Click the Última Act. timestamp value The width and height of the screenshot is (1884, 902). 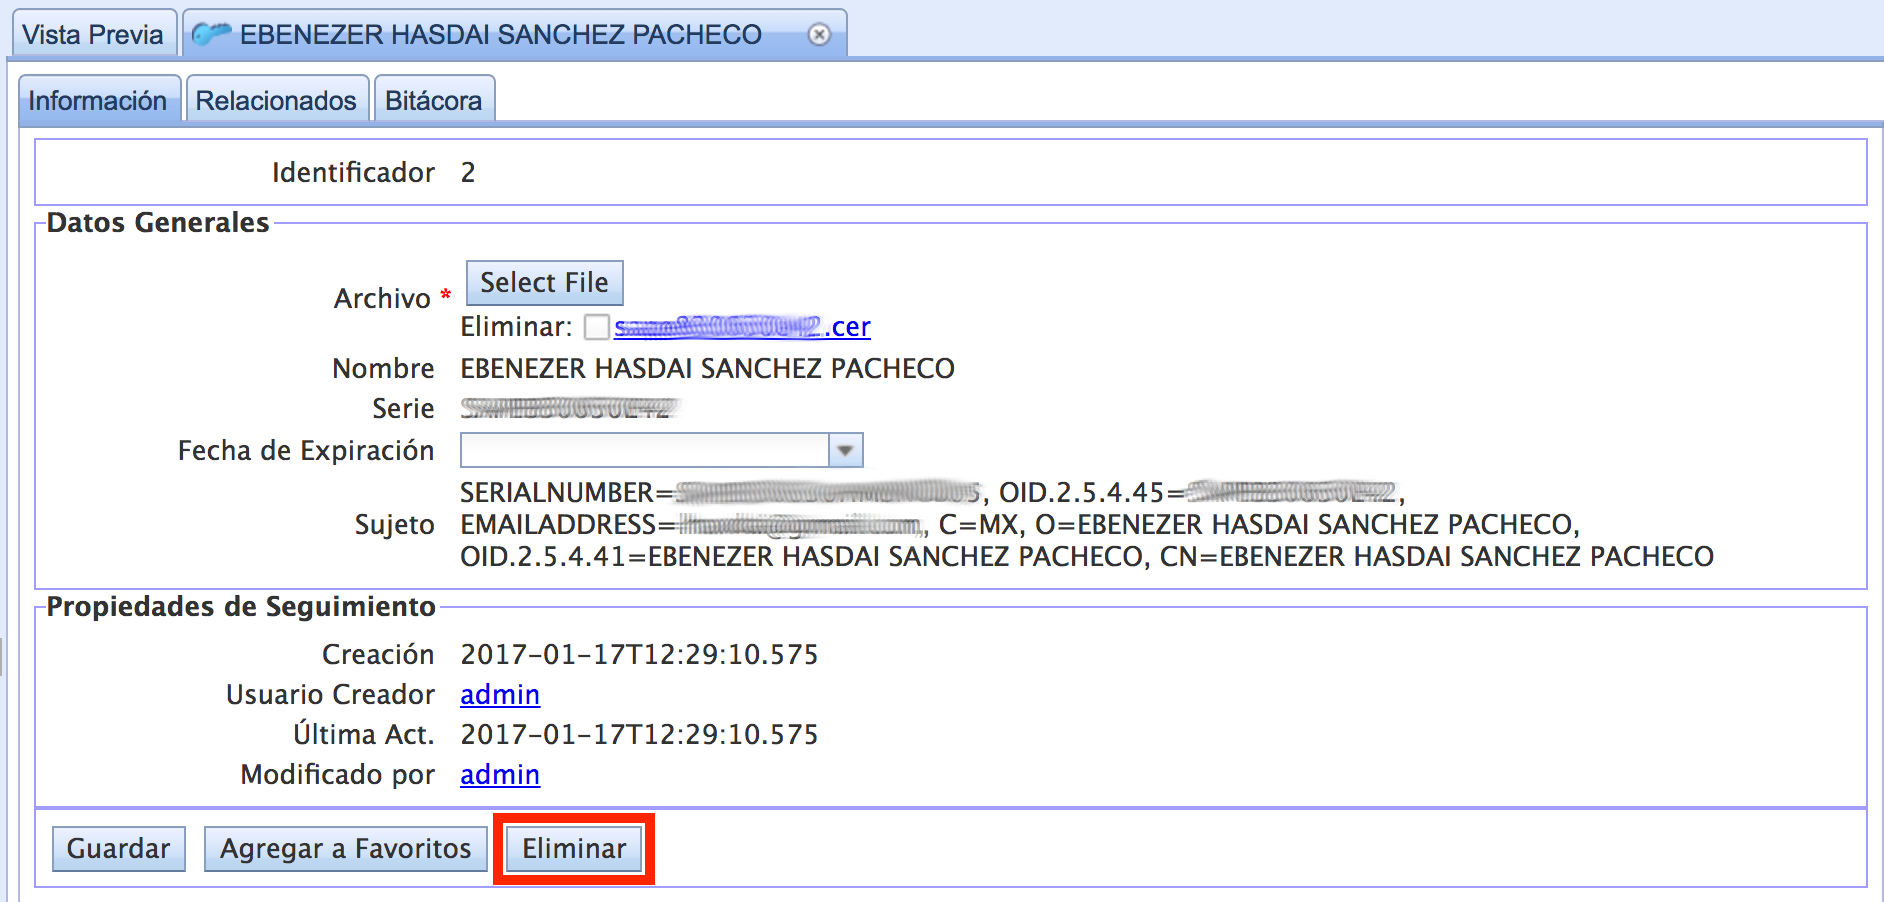(x=639, y=734)
